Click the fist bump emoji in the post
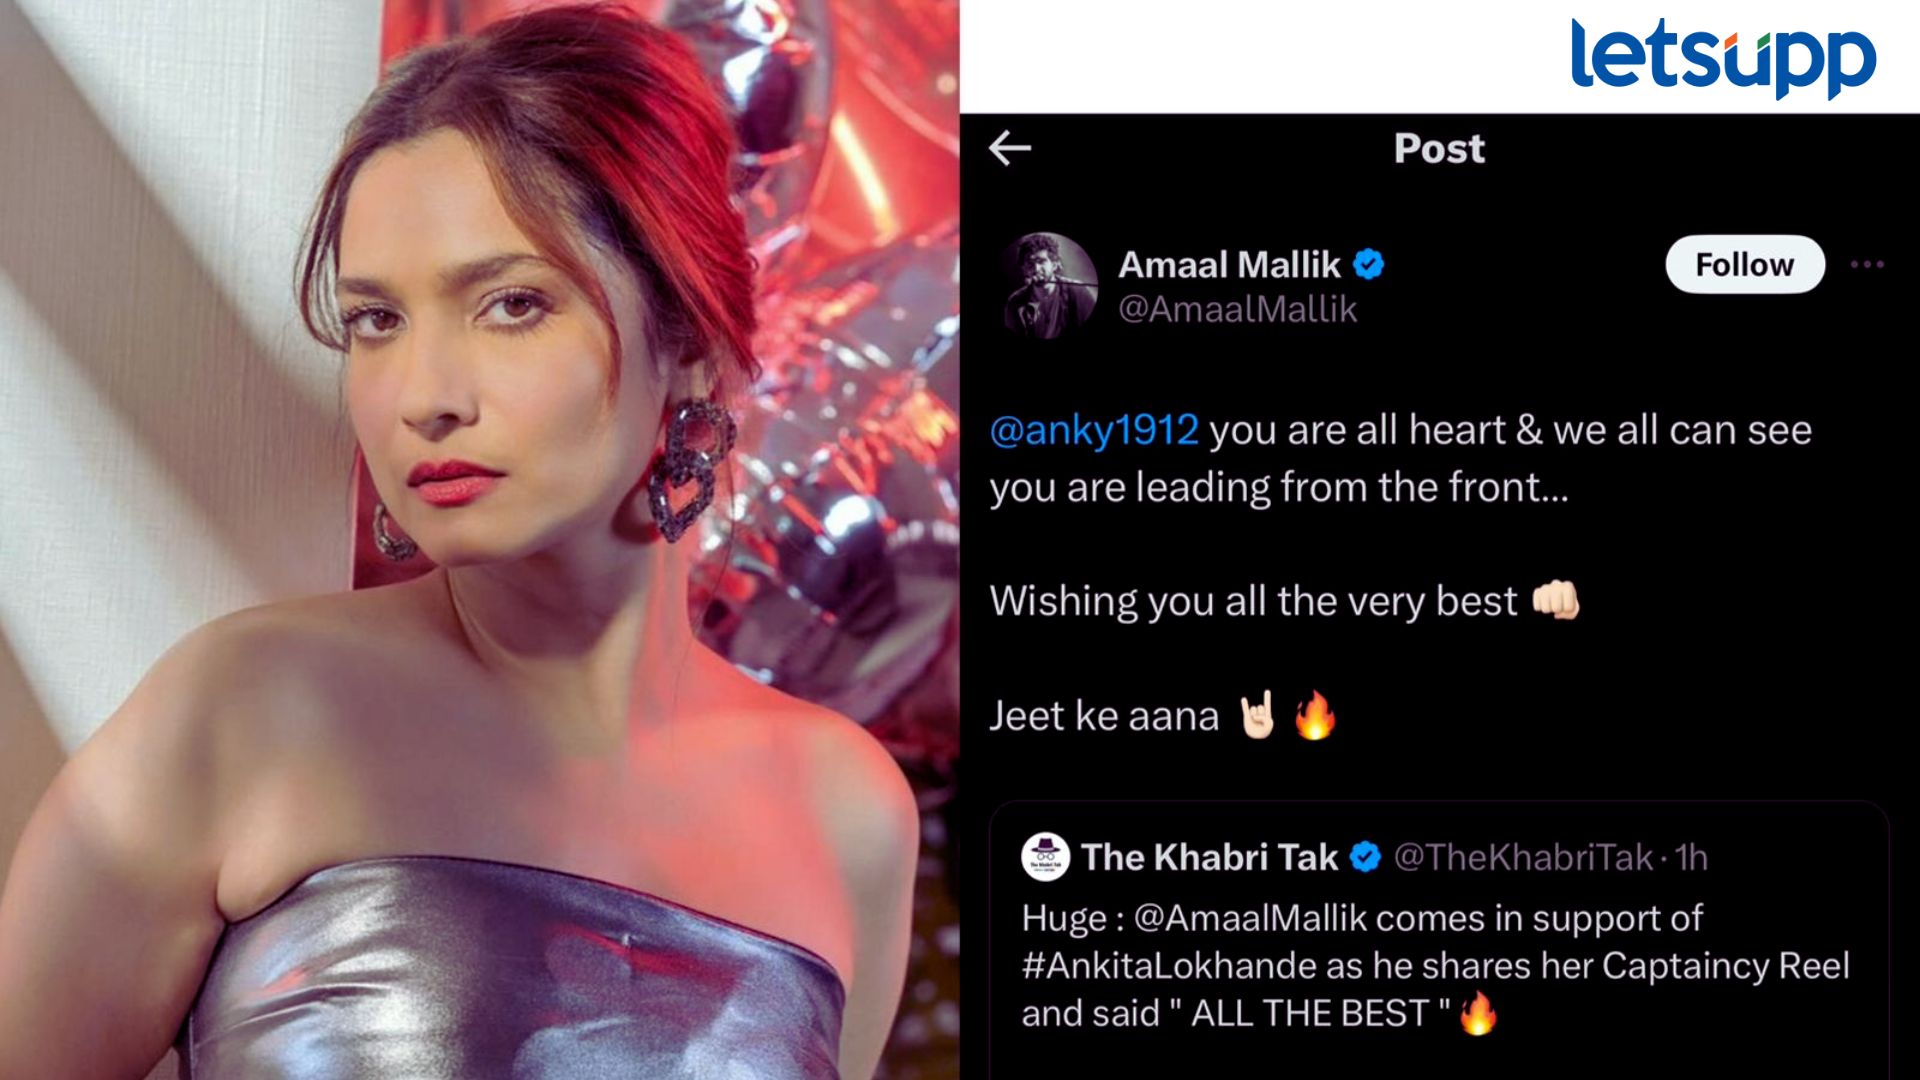This screenshot has height=1080, width=1920. 1556,600
